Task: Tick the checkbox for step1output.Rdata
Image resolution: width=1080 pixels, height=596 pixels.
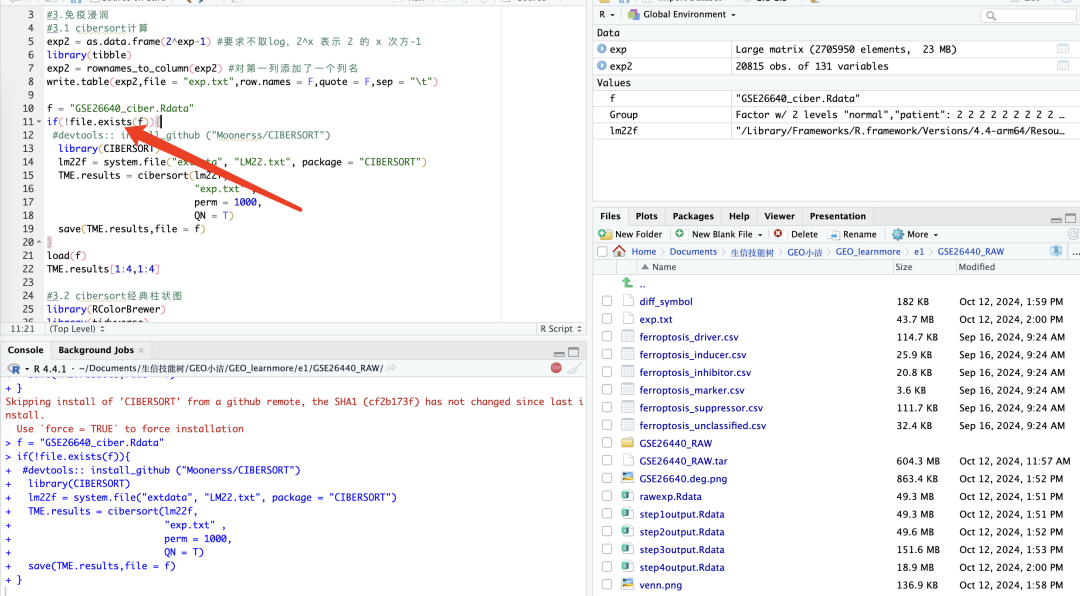Action: tap(607, 514)
